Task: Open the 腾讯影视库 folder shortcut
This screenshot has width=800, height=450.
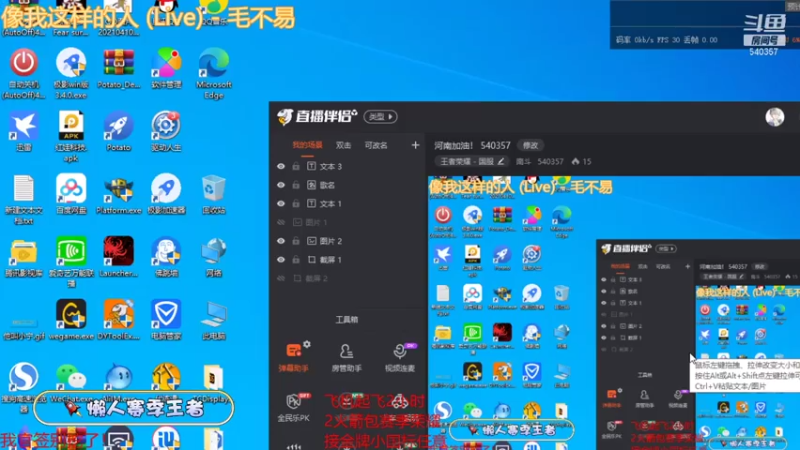Action: click(x=23, y=258)
